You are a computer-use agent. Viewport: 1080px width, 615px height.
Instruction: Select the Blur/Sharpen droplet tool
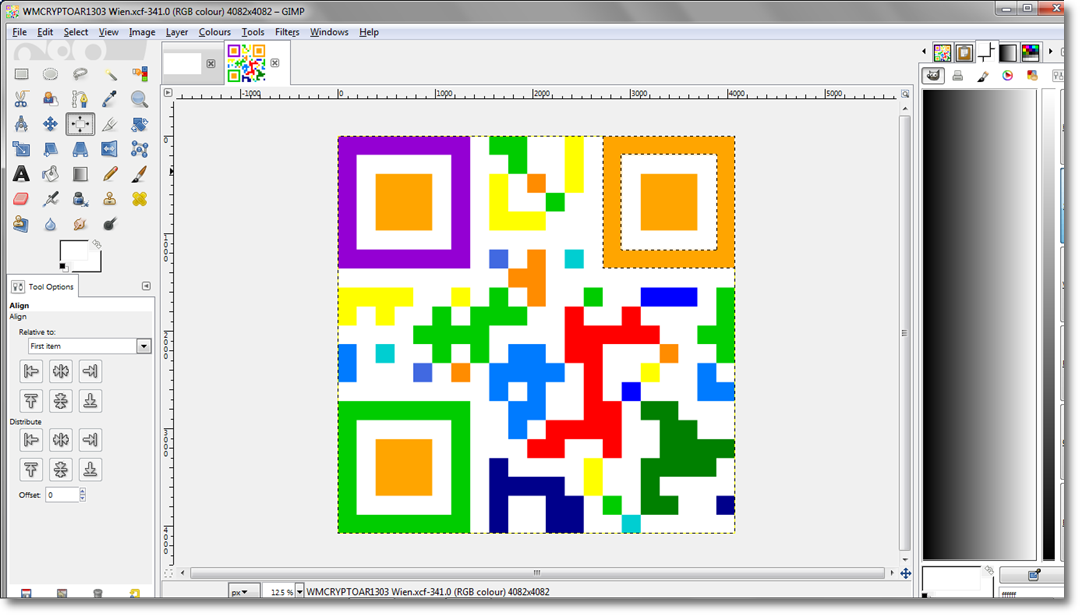pos(50,224)
